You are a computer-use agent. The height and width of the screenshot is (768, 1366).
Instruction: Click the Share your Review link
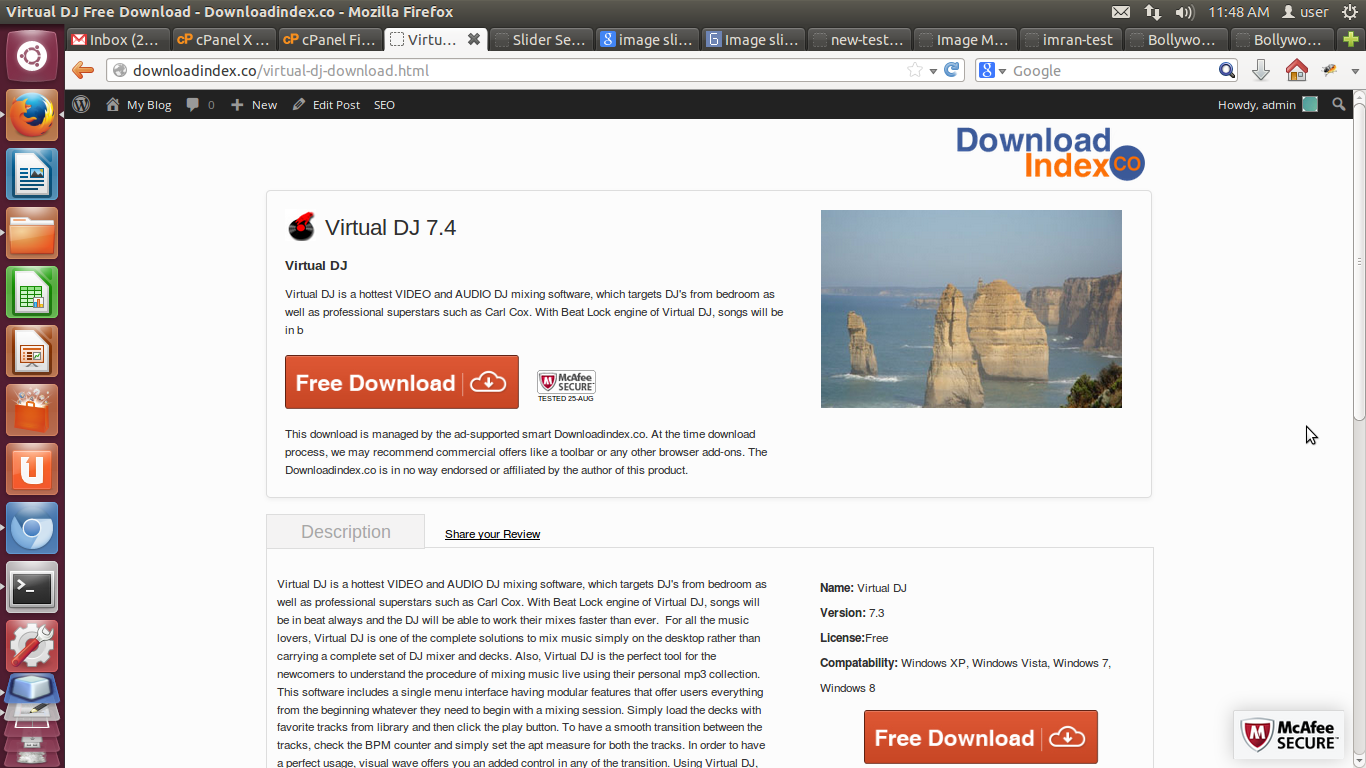point(492,534)
